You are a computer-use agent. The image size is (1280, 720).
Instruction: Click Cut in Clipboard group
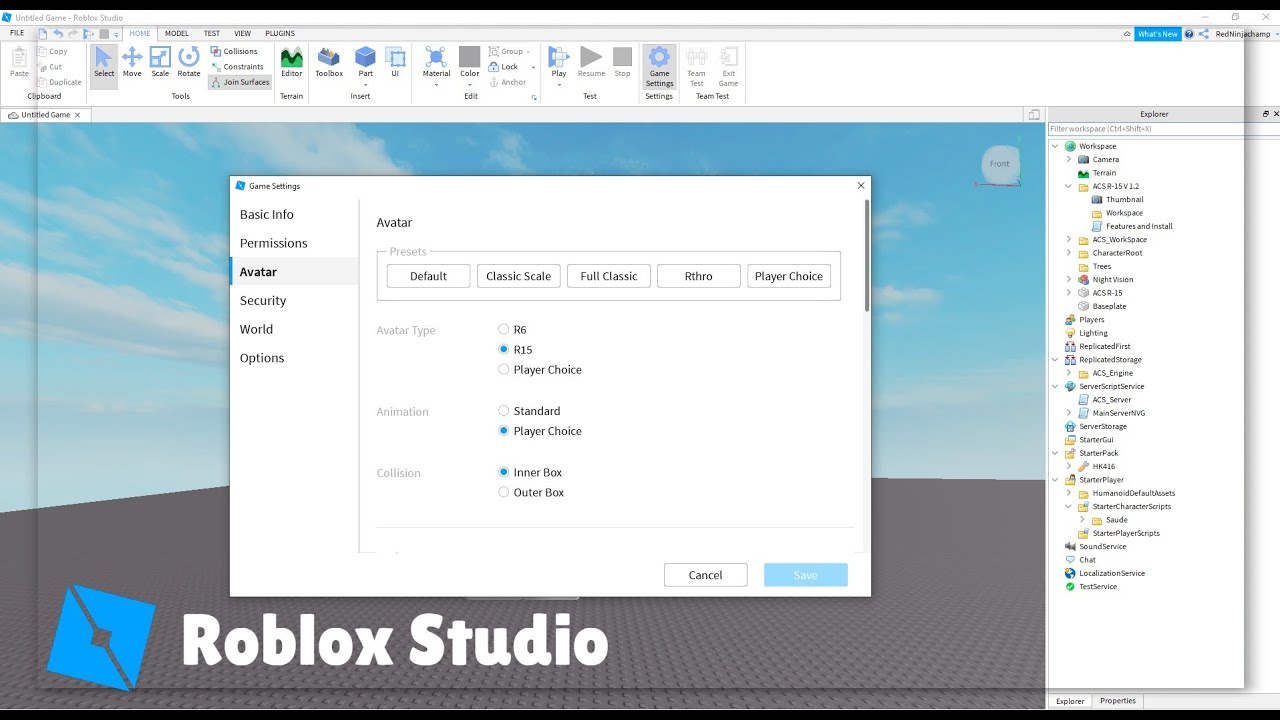click(x=50, y=67)
